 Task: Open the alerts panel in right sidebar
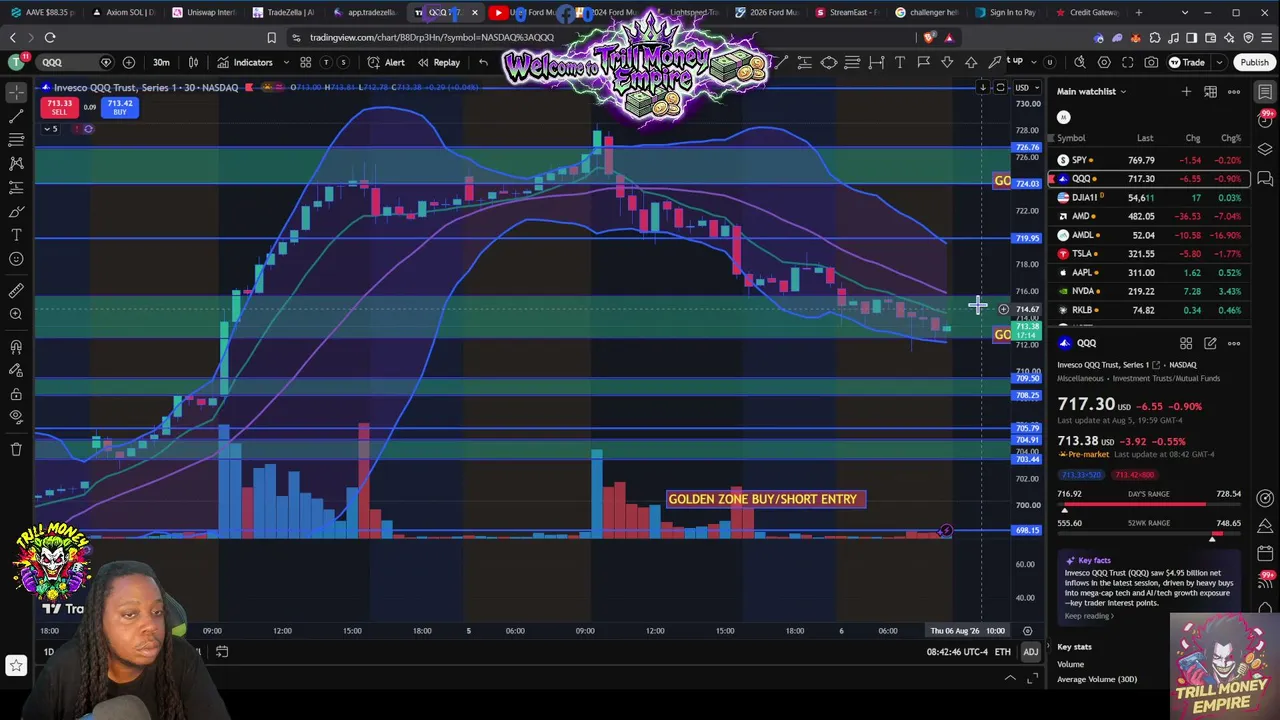click(x=1265, y=121)
